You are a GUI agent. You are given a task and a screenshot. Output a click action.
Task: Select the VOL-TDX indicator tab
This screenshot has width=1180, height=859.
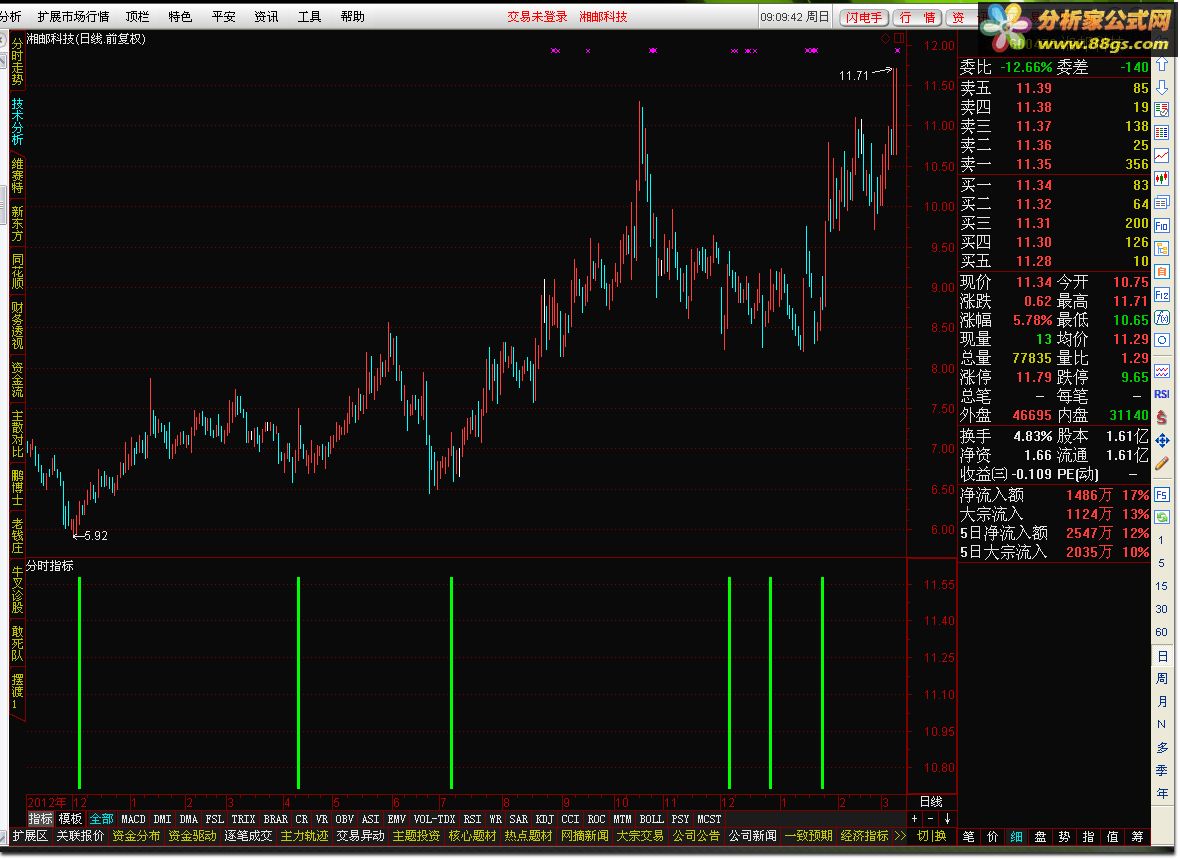pos(434,819)
